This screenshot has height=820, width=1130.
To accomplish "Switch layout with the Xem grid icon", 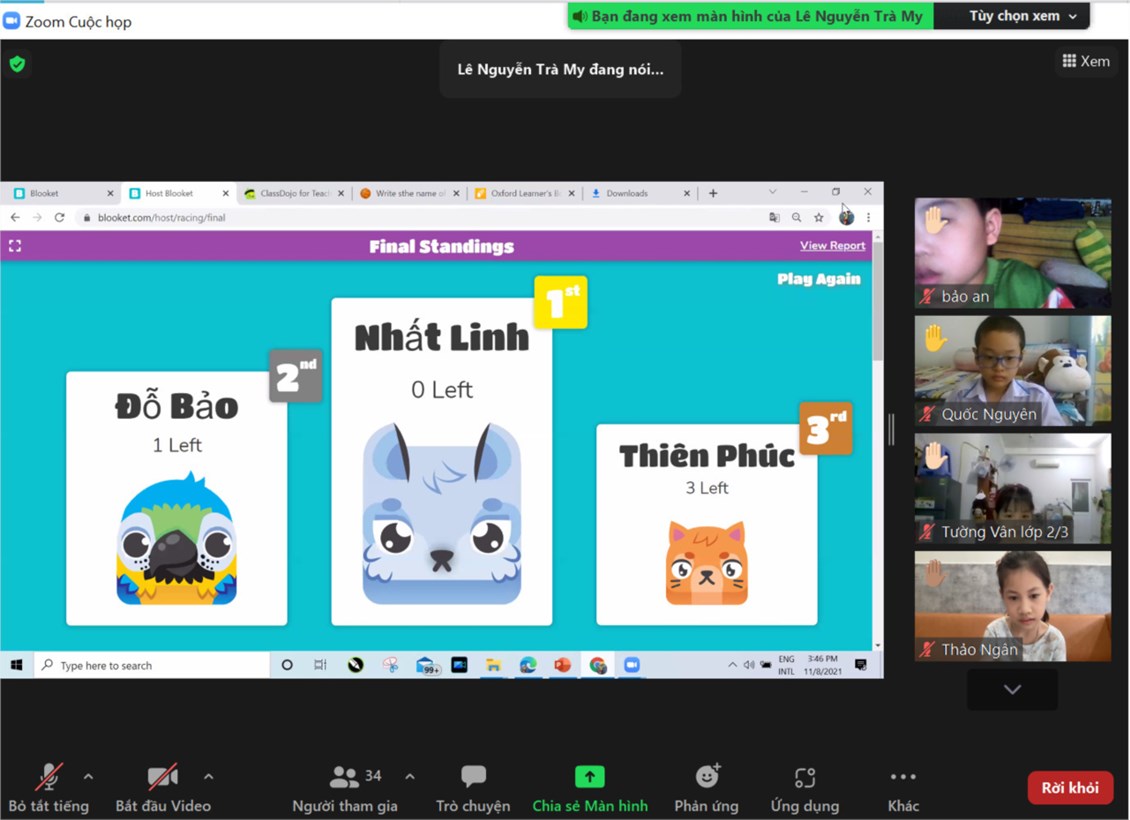I will click(x=1085, y=61).
